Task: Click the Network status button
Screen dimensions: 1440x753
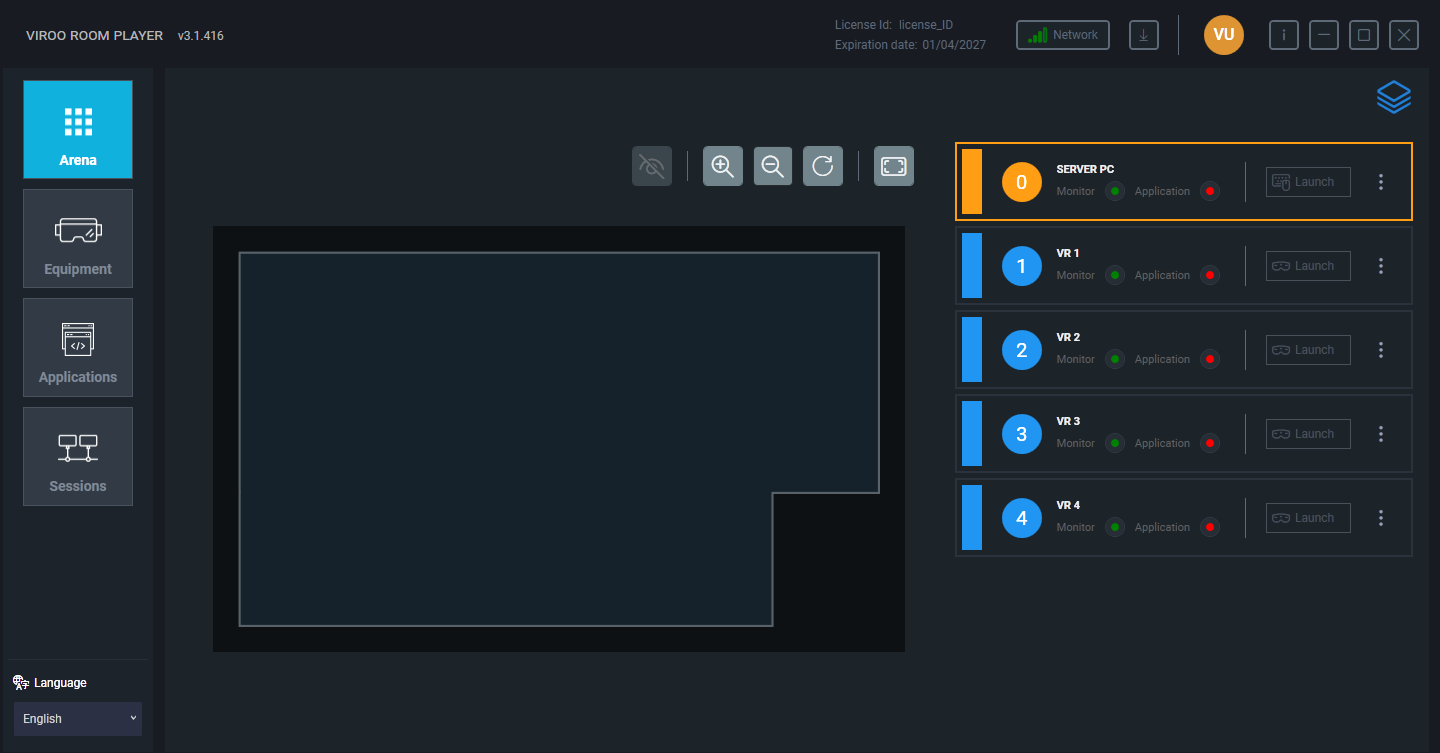Action: [x=1063, y=35]
